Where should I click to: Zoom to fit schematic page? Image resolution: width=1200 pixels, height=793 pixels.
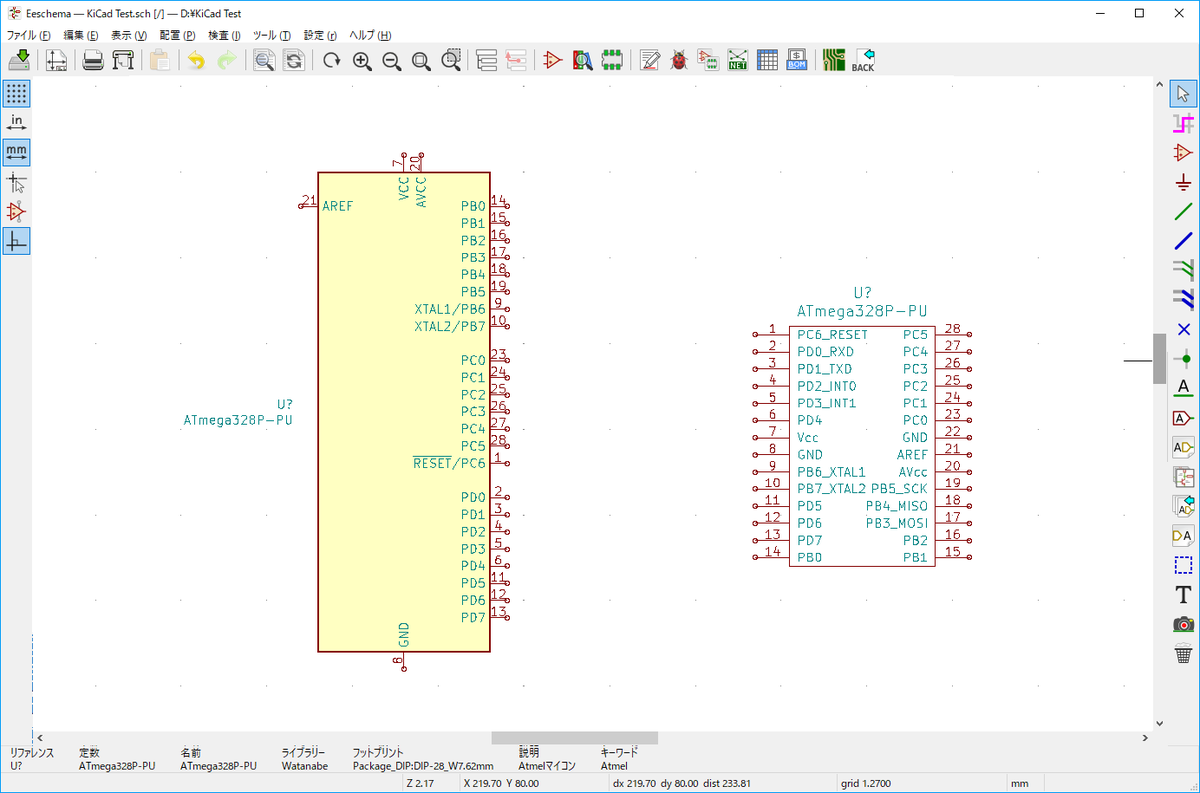click(x=422, y=60)
